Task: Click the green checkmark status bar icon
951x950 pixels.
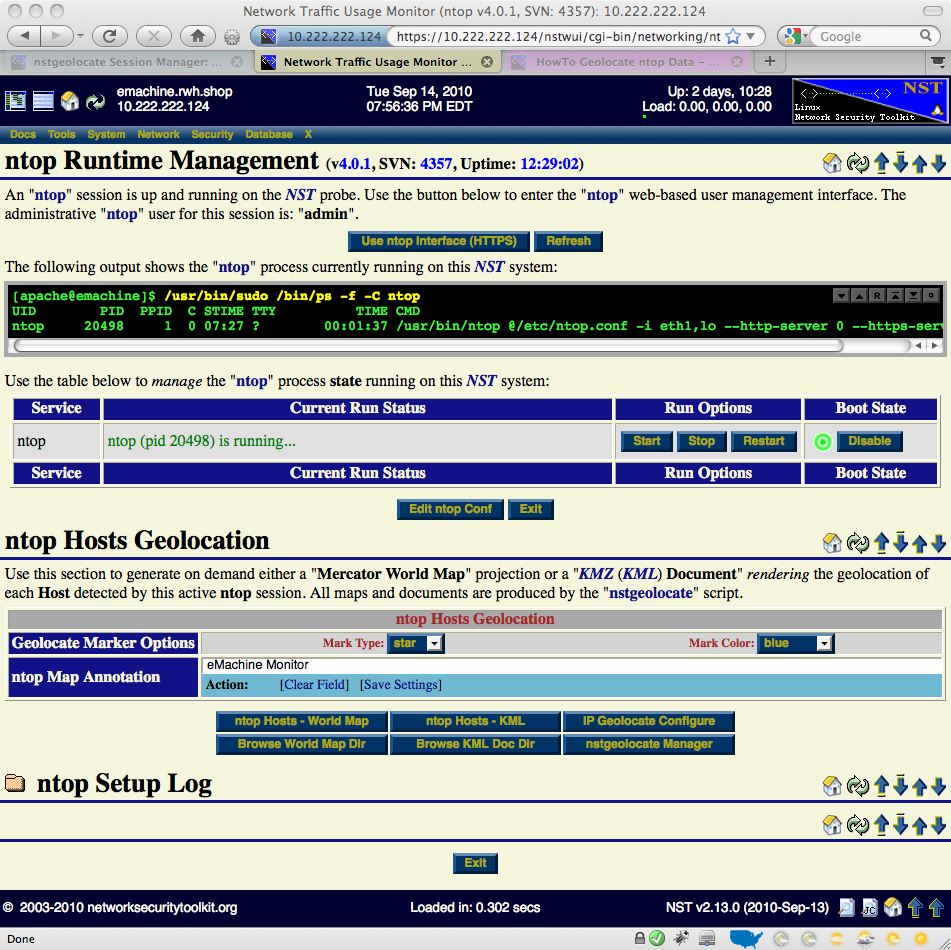Action: [657, 938]
